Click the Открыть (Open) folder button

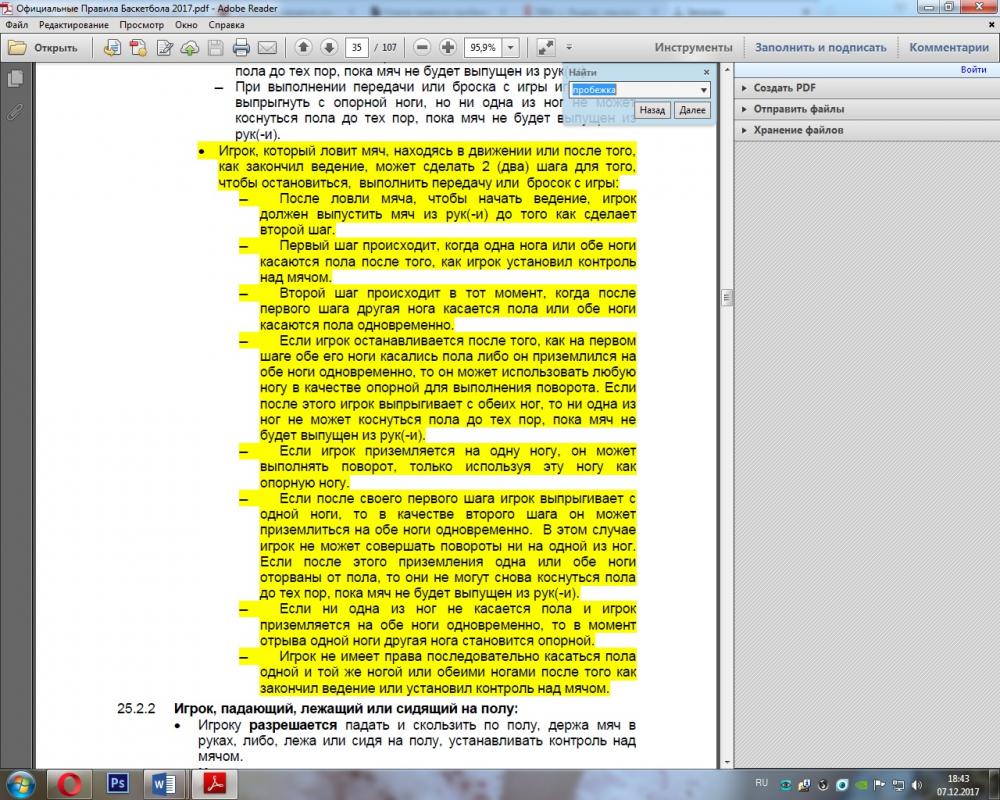pos(44,47)
